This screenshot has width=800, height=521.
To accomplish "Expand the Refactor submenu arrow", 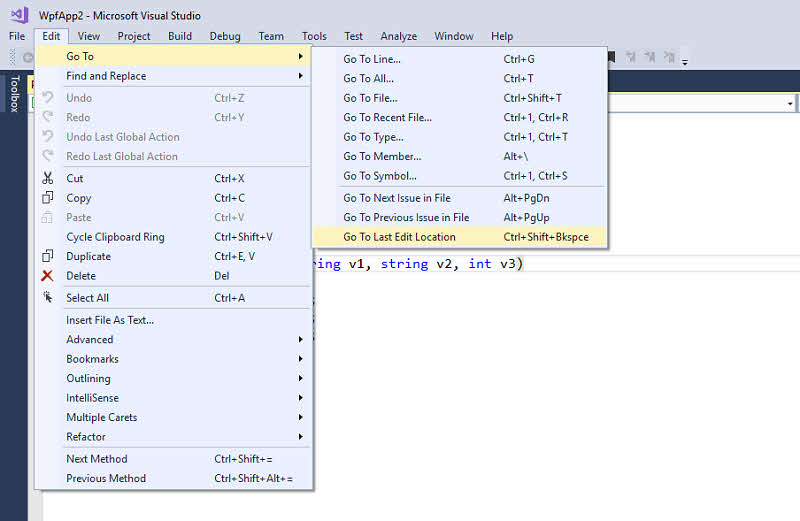I will (x=301, y=436).
